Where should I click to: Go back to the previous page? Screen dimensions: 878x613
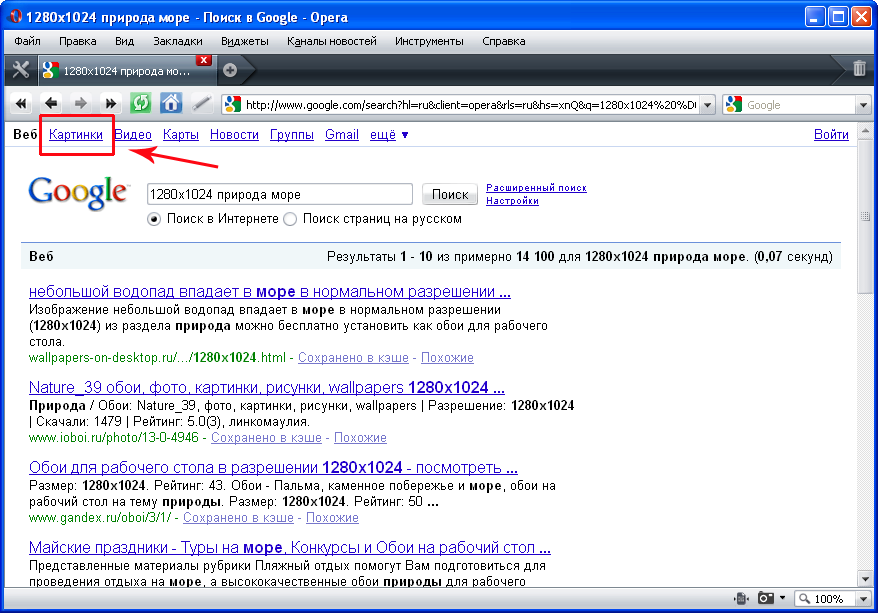tap(51, 104)
